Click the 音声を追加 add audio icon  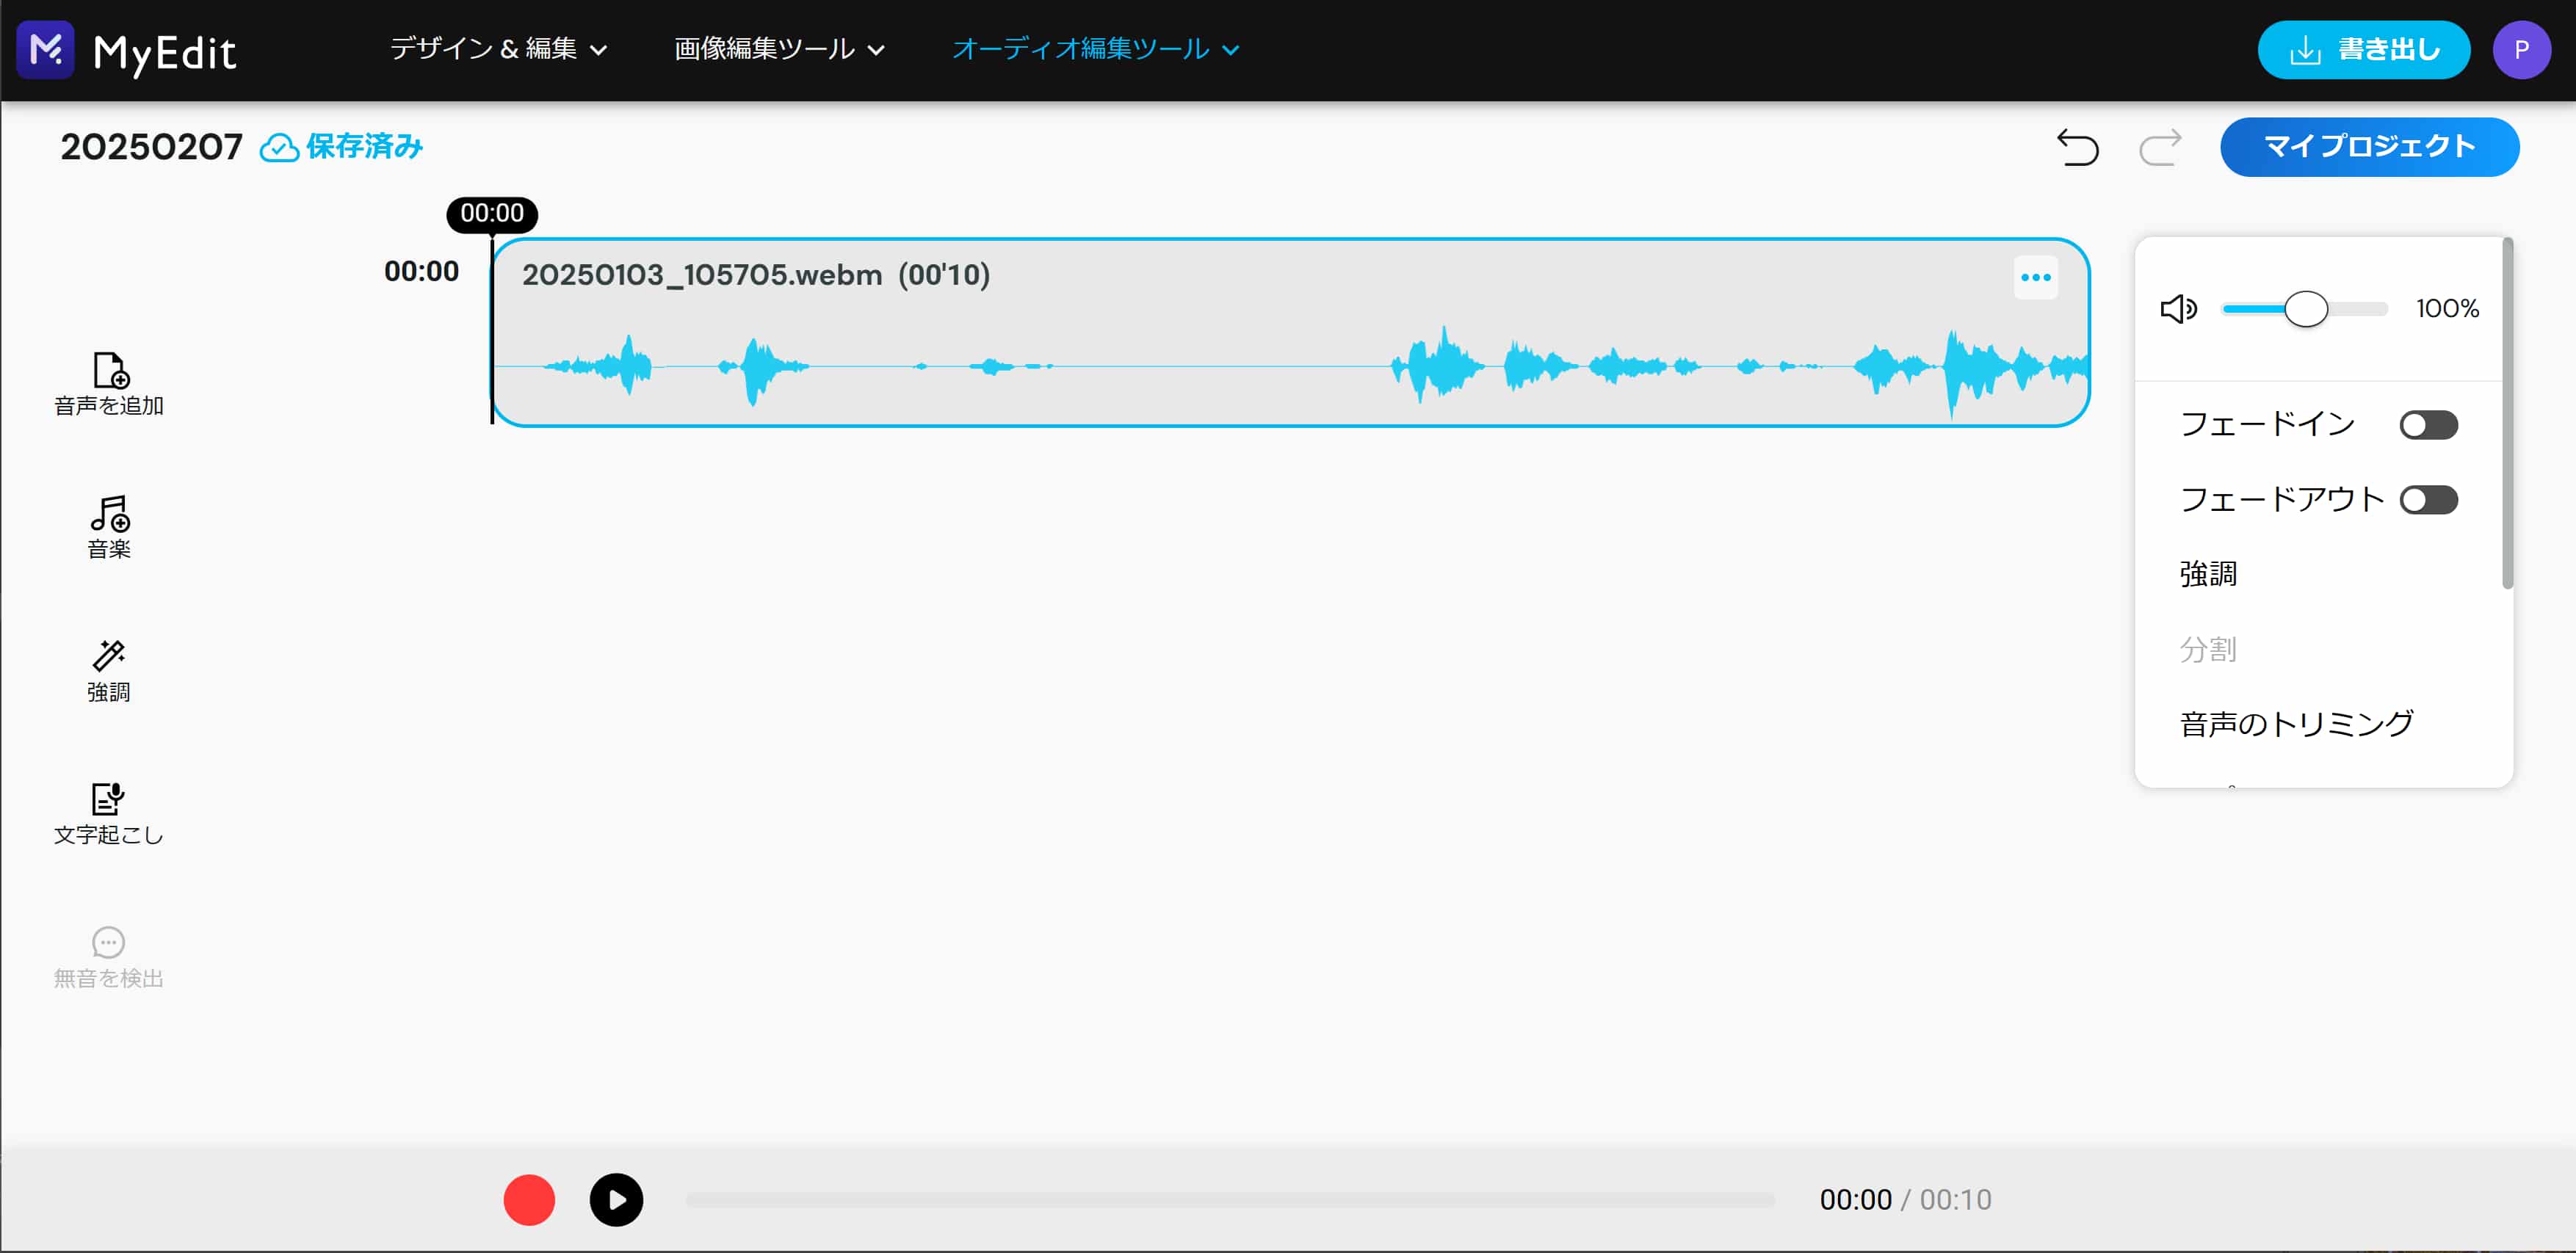click(110, 370)
